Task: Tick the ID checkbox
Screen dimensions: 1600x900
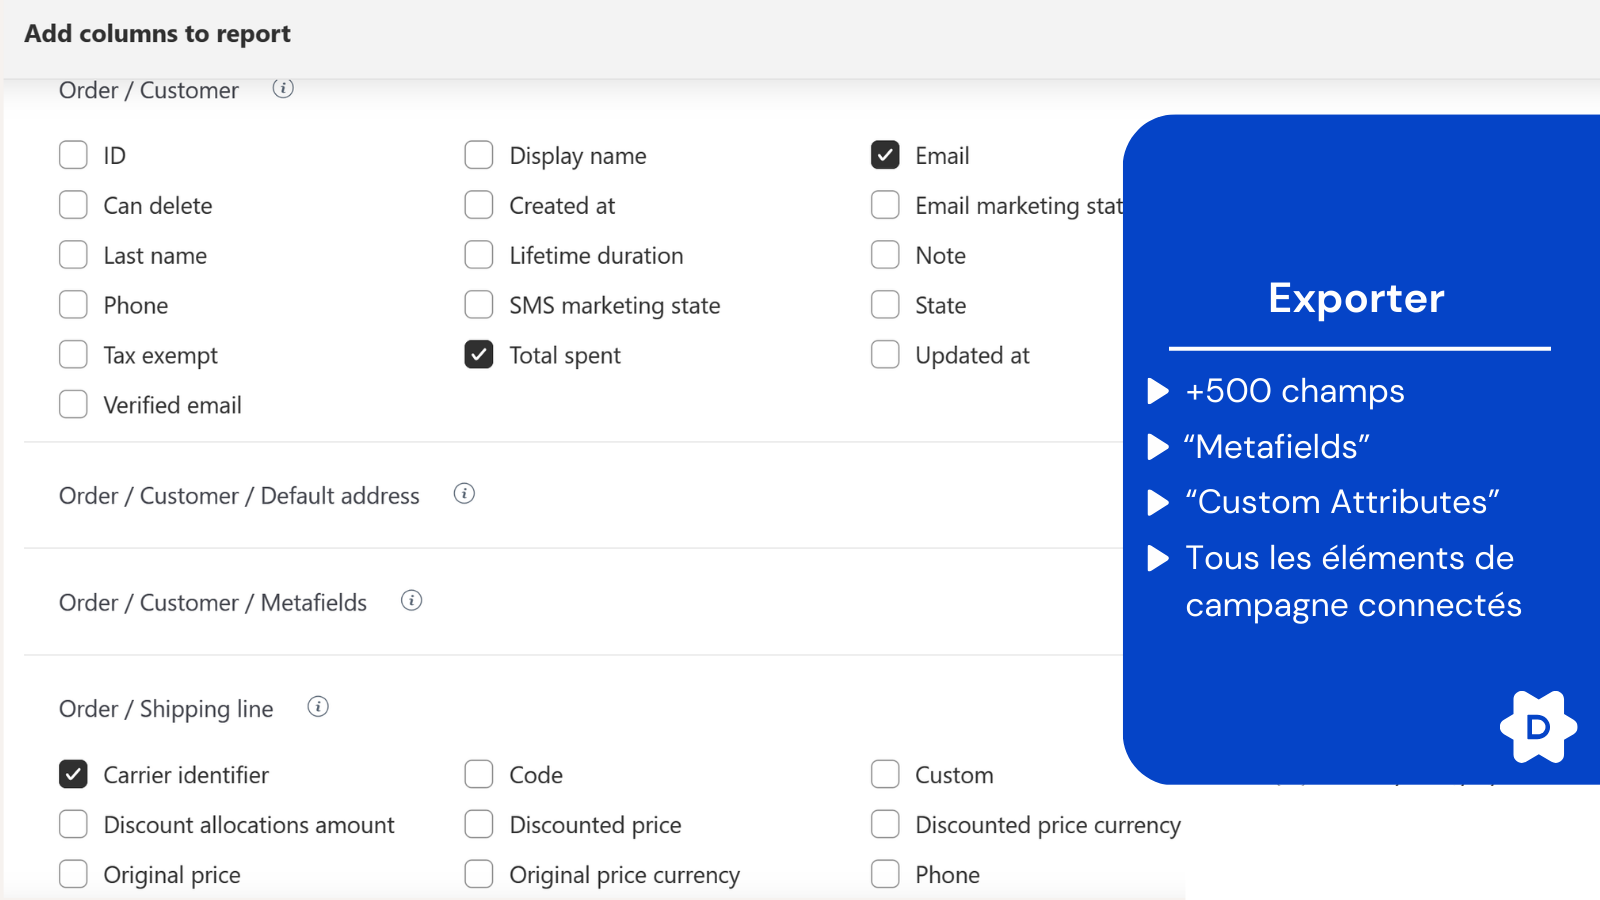Action: (x=73, y=155)
